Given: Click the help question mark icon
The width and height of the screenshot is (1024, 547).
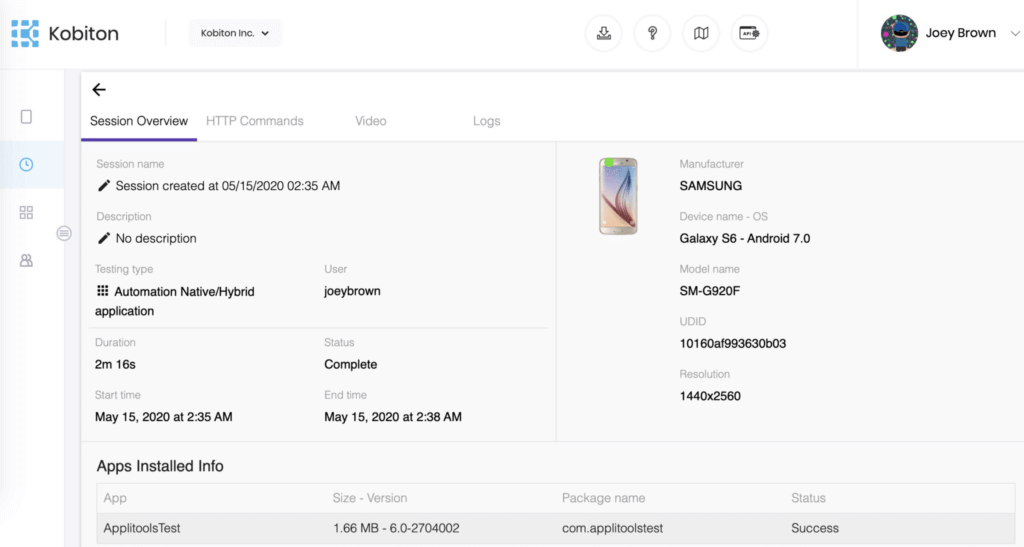Looking at the screenshot, I should (x=652, y=33).
